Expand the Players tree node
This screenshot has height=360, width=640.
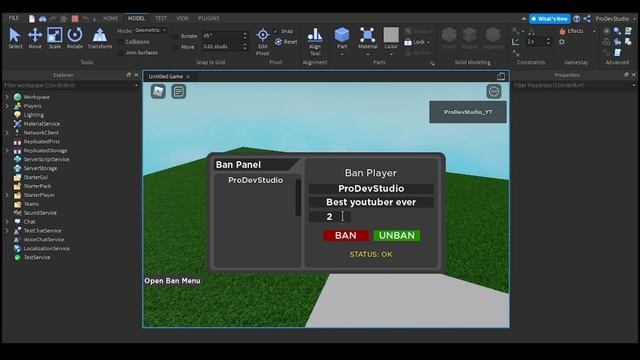(7, 106)
